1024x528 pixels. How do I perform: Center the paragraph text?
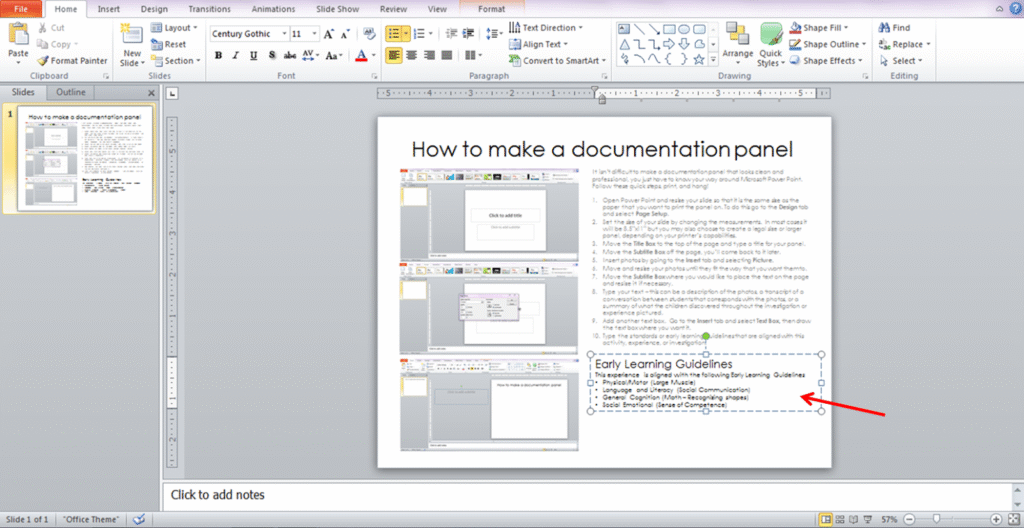coord(411,56)
